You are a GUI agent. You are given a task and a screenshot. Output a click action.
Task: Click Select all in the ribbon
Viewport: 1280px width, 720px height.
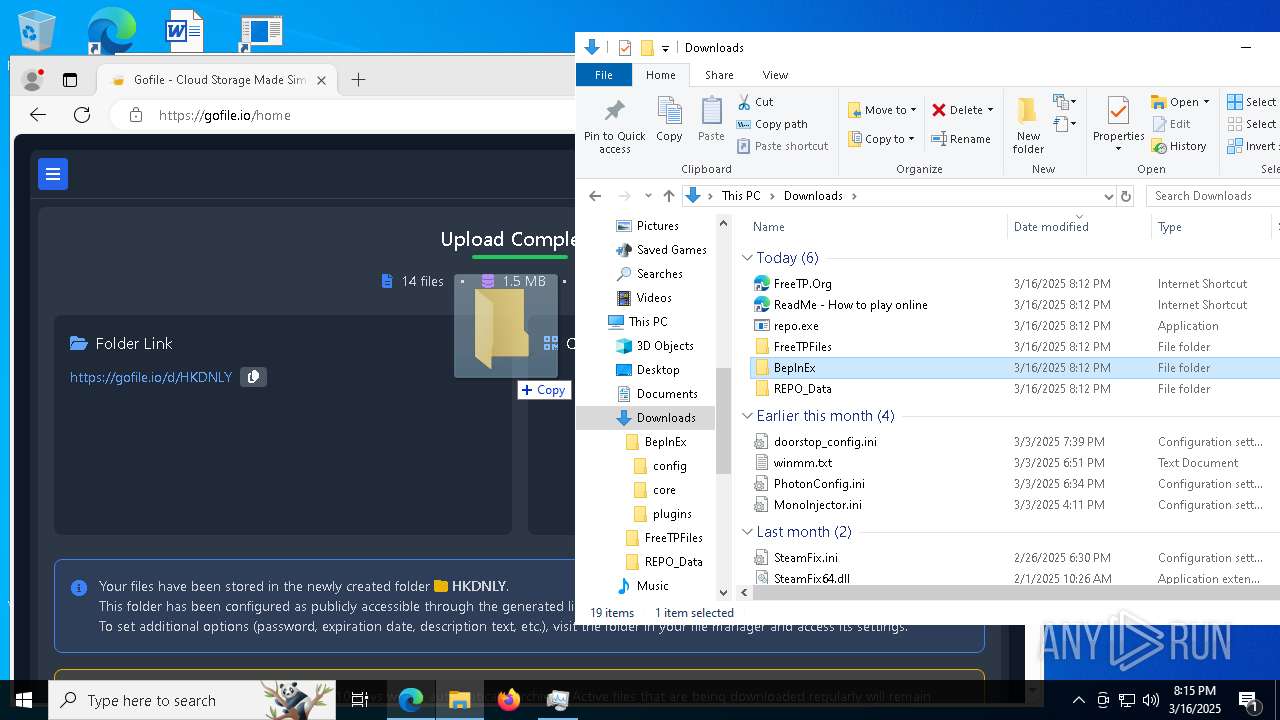click(x=1253, y=102)
